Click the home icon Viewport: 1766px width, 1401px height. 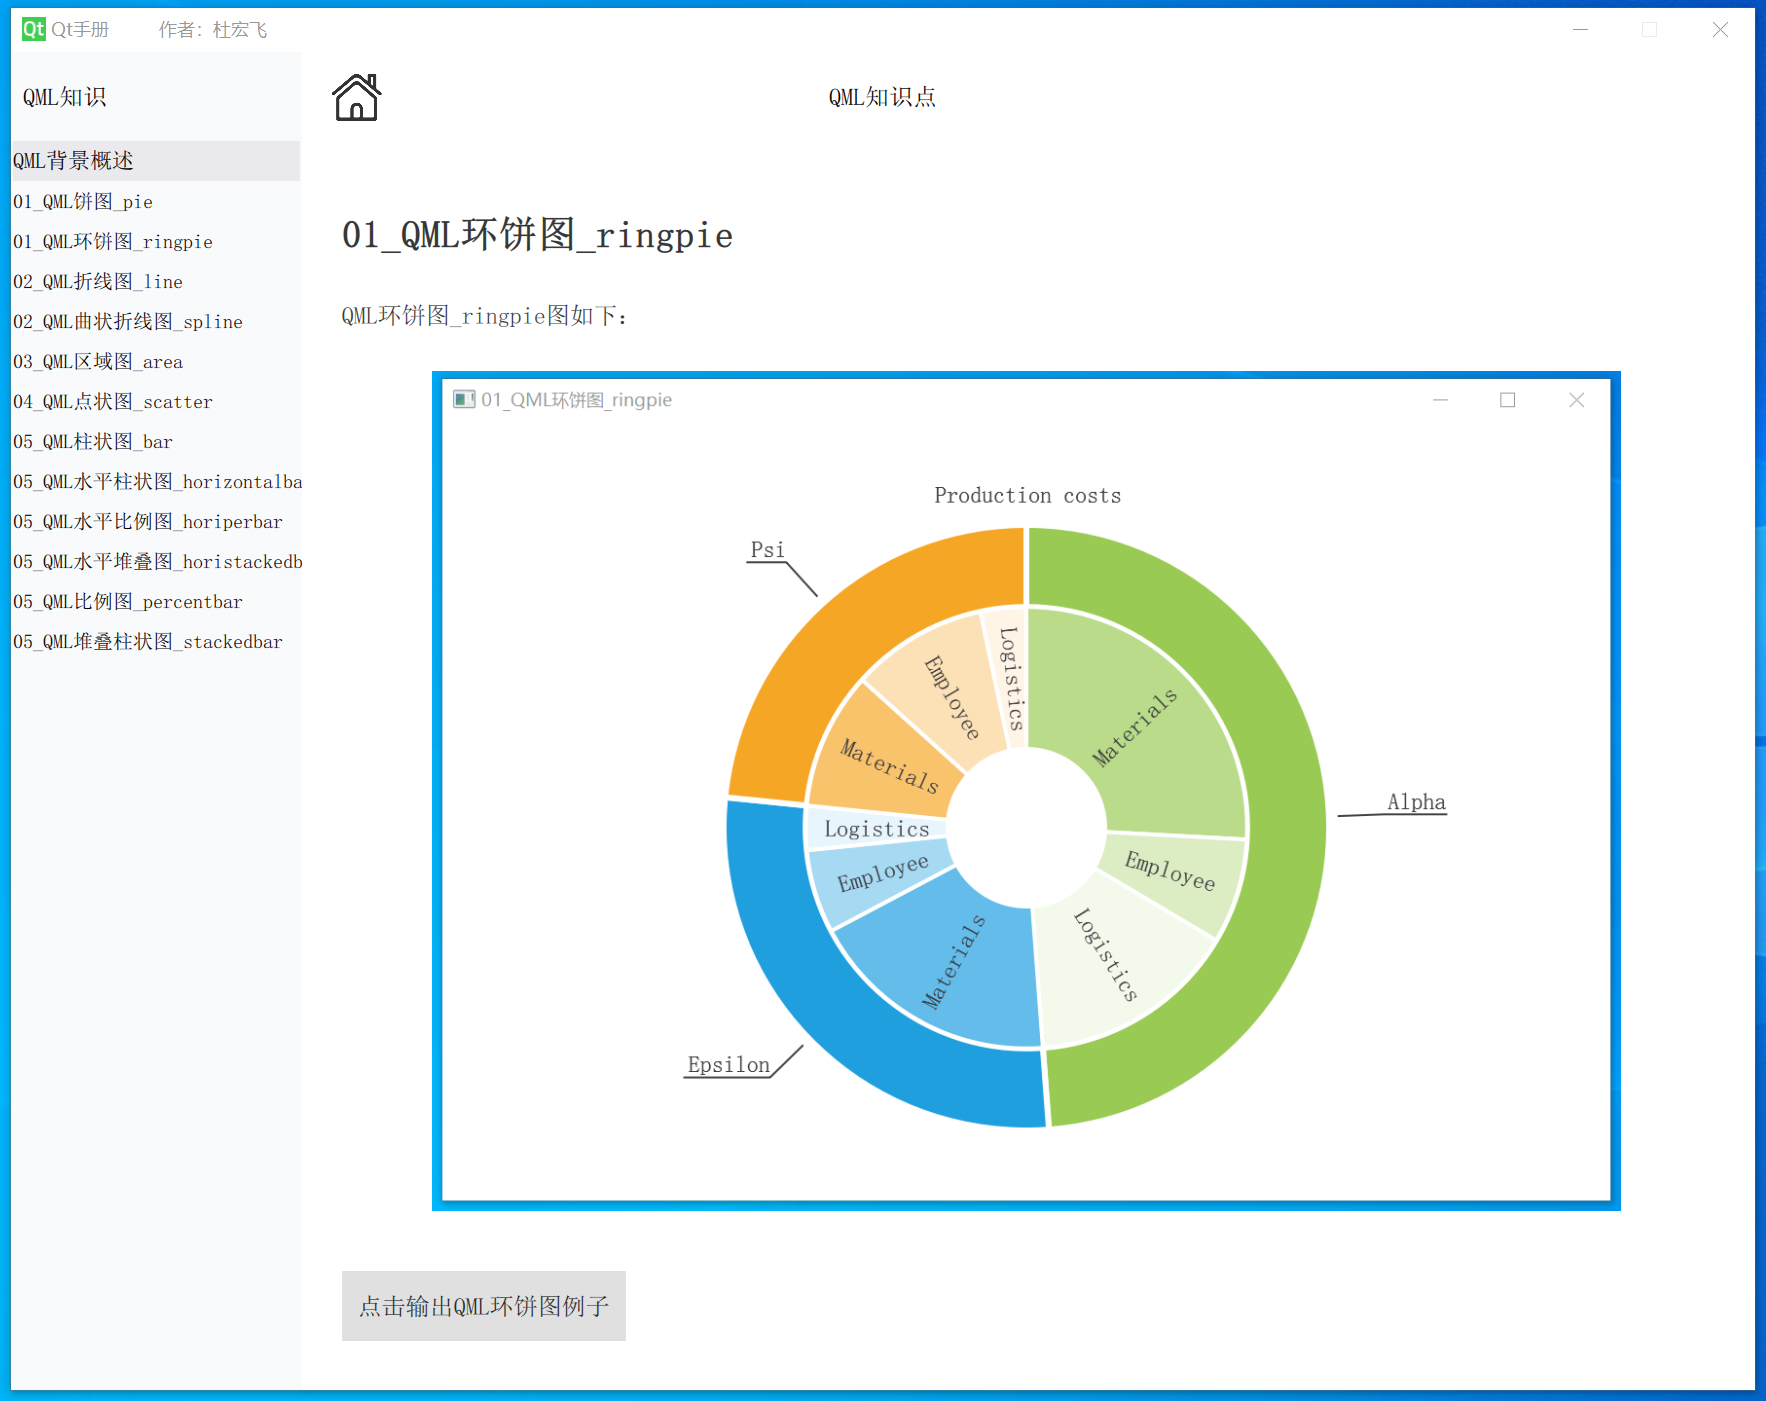(x=356, y=97)
